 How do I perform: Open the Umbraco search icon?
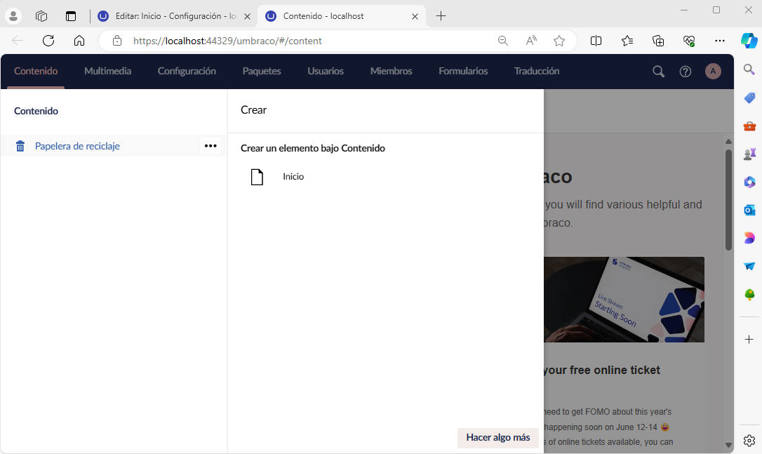pos(658,71)
